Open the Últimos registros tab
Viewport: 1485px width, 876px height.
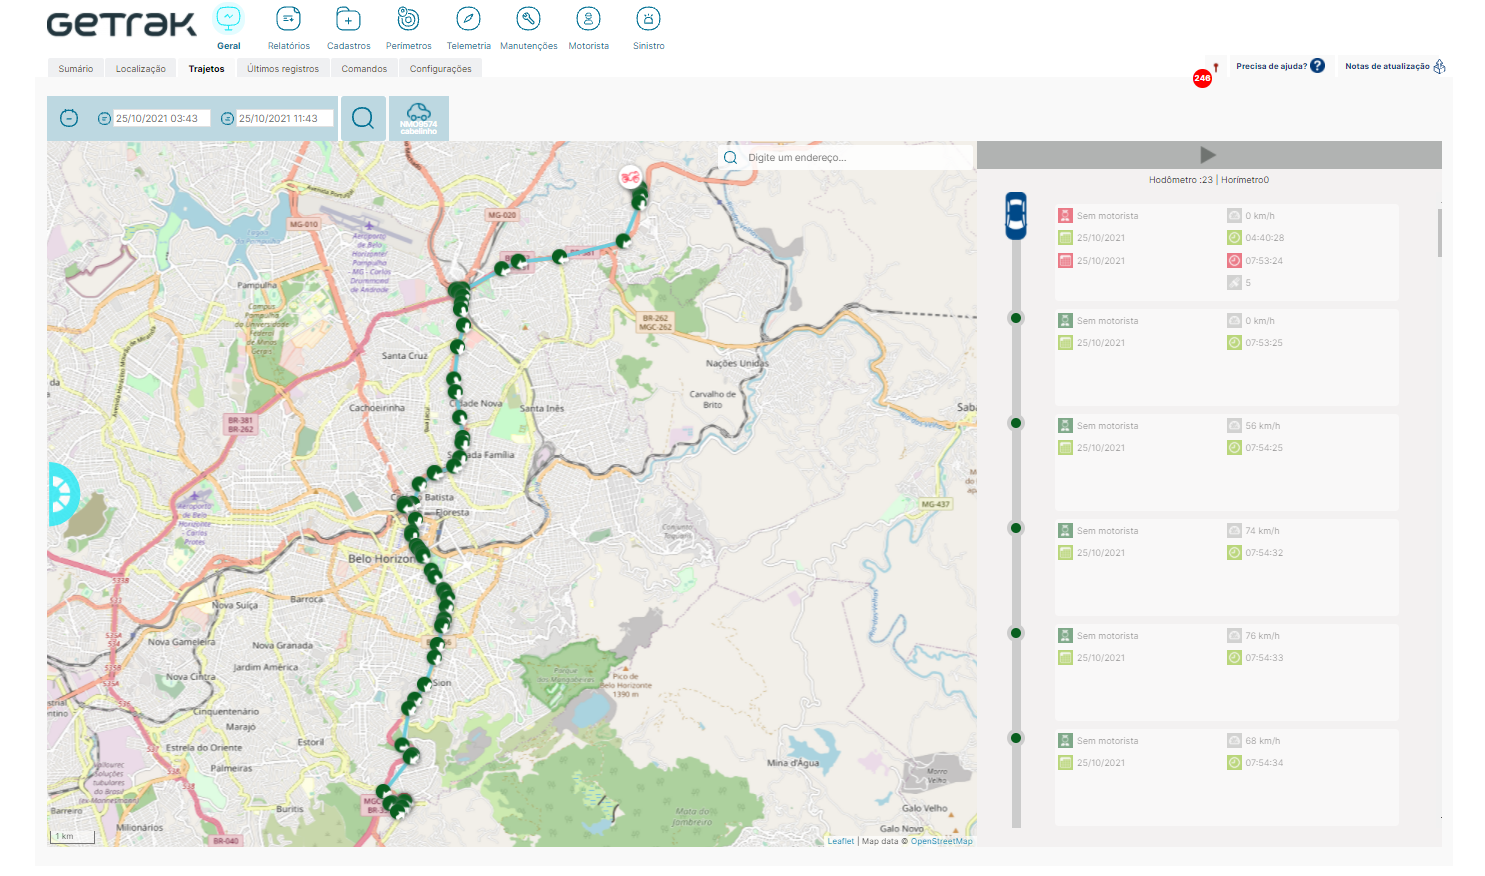coord(283,69)
